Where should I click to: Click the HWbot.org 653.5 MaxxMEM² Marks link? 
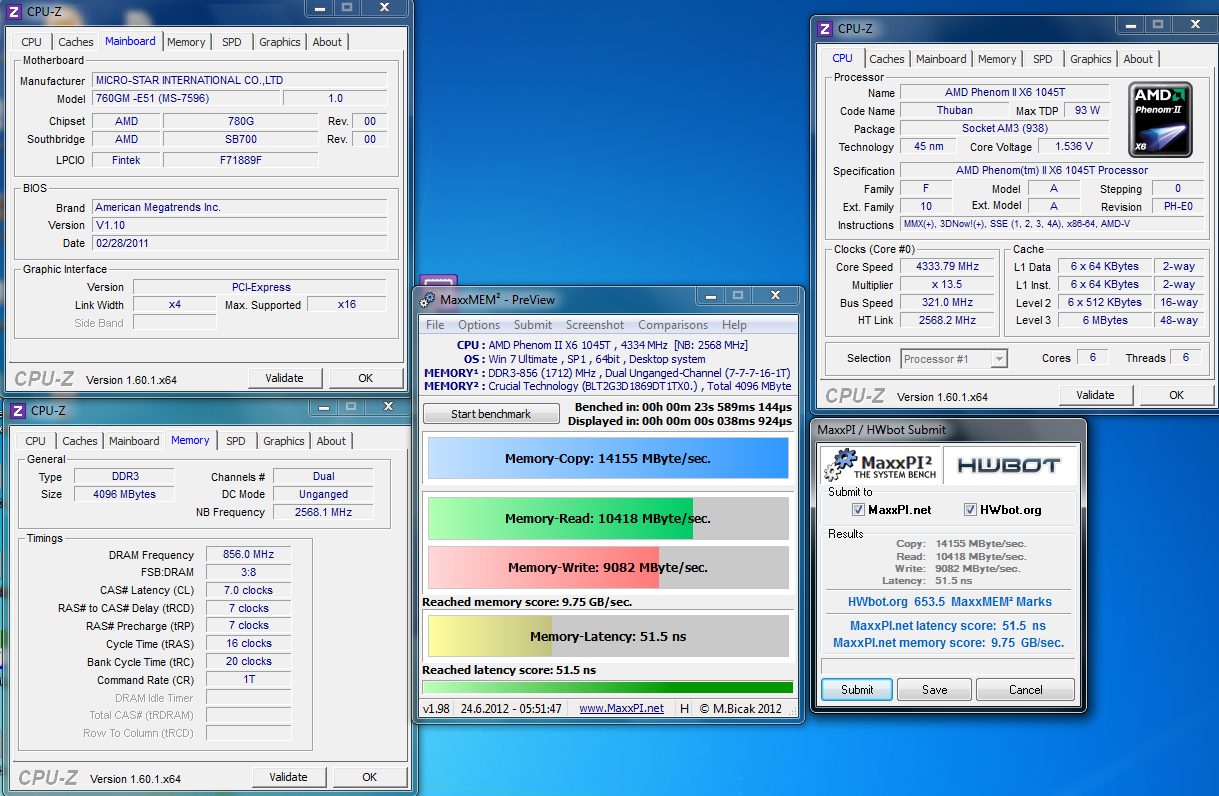pos(949,602)
